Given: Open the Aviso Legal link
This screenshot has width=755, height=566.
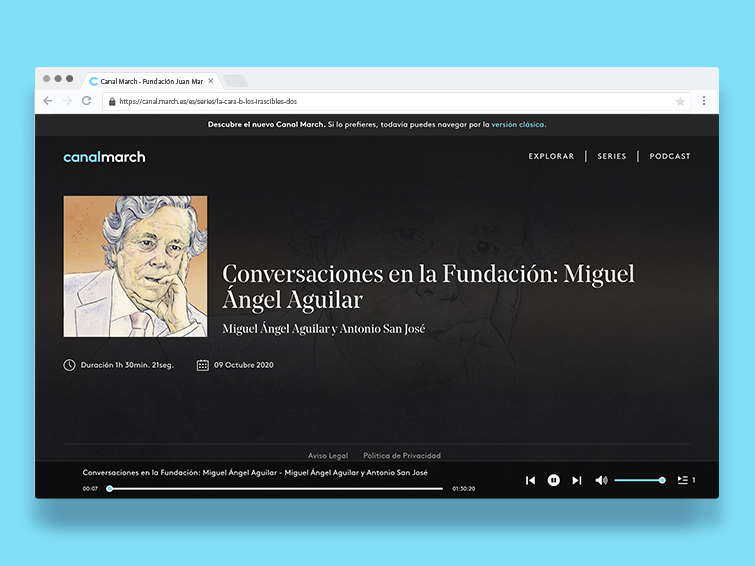Looking at the screenshot, I should 328,456.
